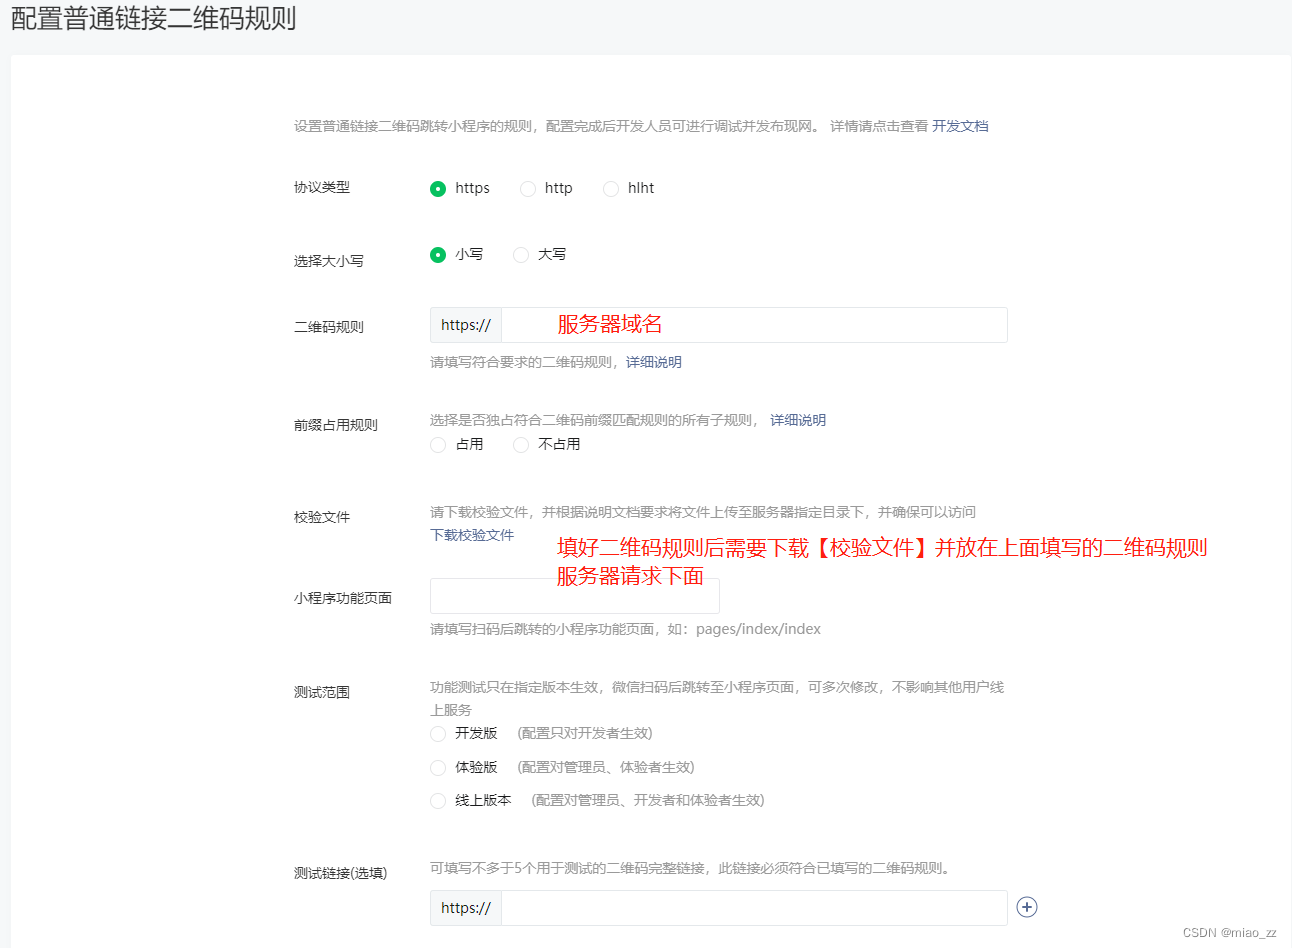Select the http protocol option
1292x948 pixels.
pyautogui.click(x=528, y=189)
